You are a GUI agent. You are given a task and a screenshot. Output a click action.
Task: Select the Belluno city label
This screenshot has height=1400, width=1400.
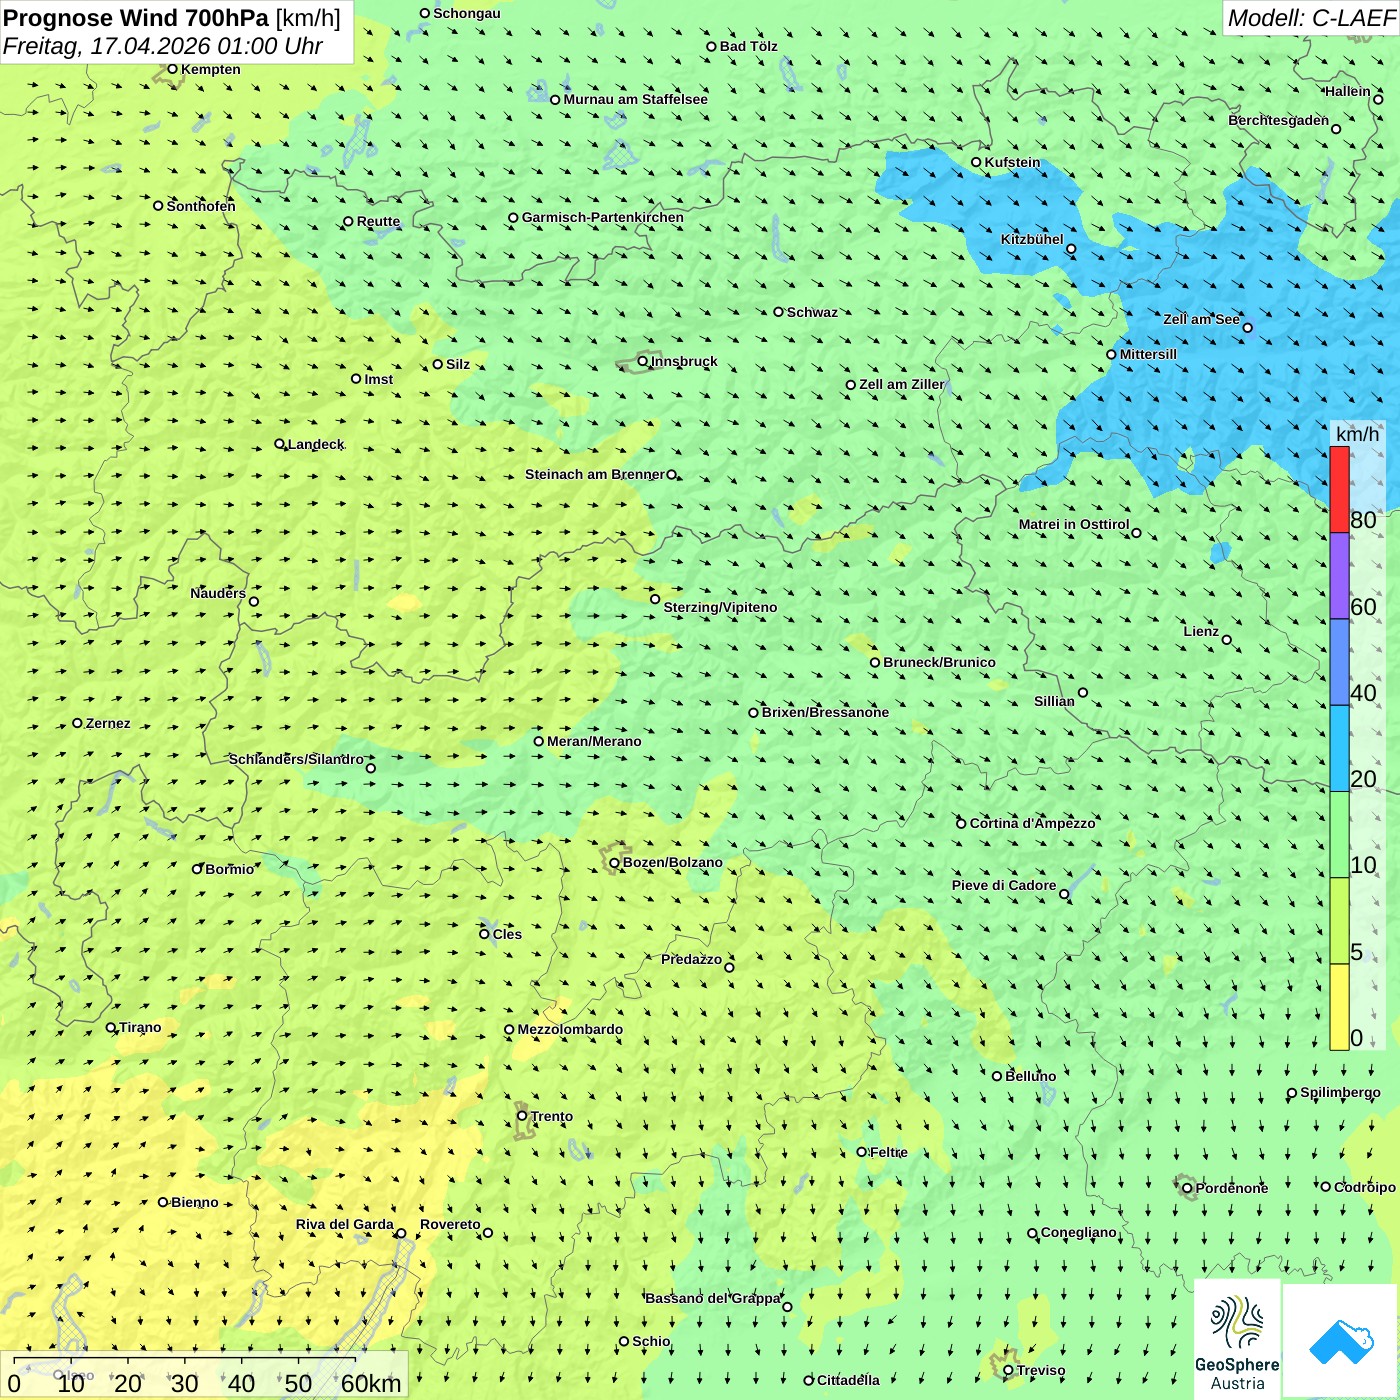click(1031, 1076)
